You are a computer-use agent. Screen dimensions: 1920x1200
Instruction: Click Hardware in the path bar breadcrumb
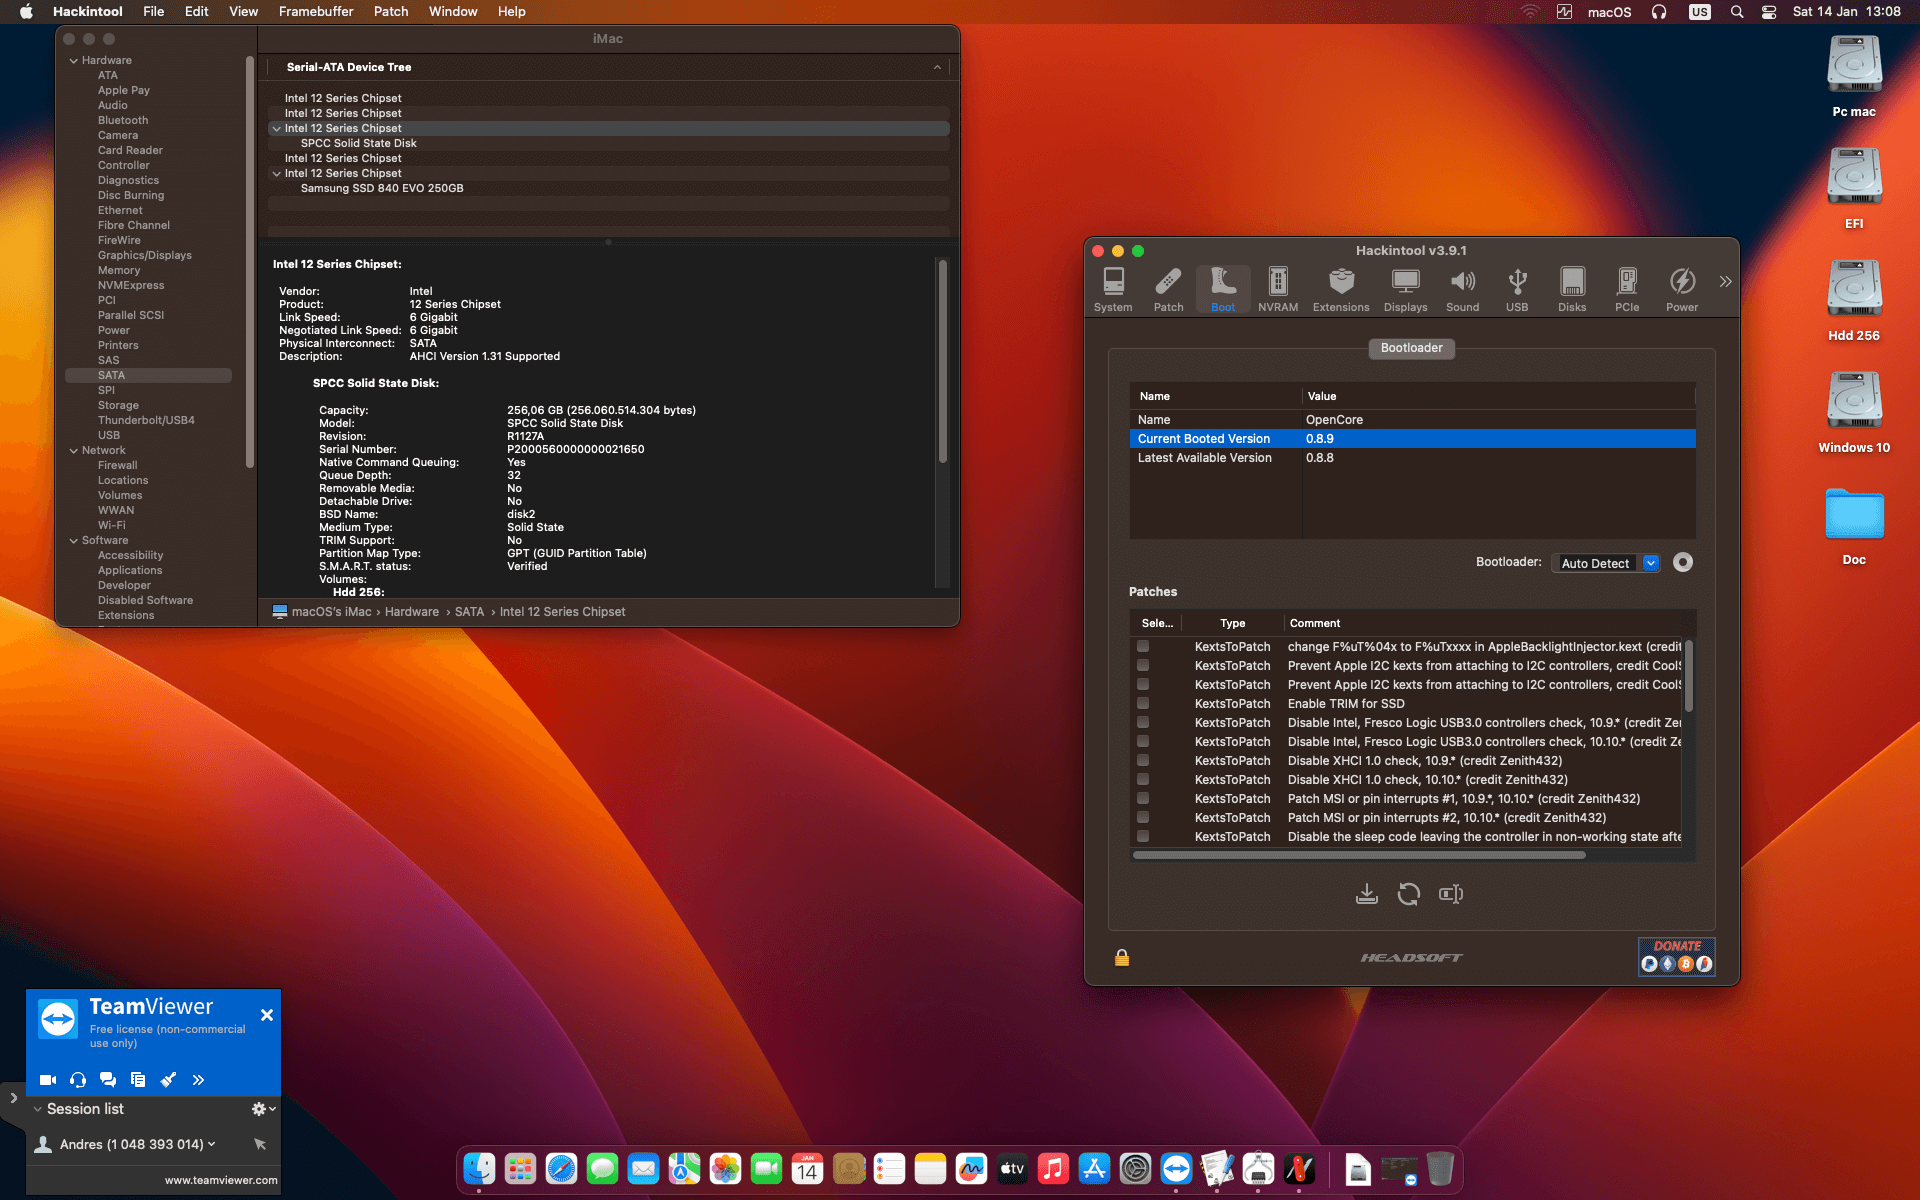(412, 612)
